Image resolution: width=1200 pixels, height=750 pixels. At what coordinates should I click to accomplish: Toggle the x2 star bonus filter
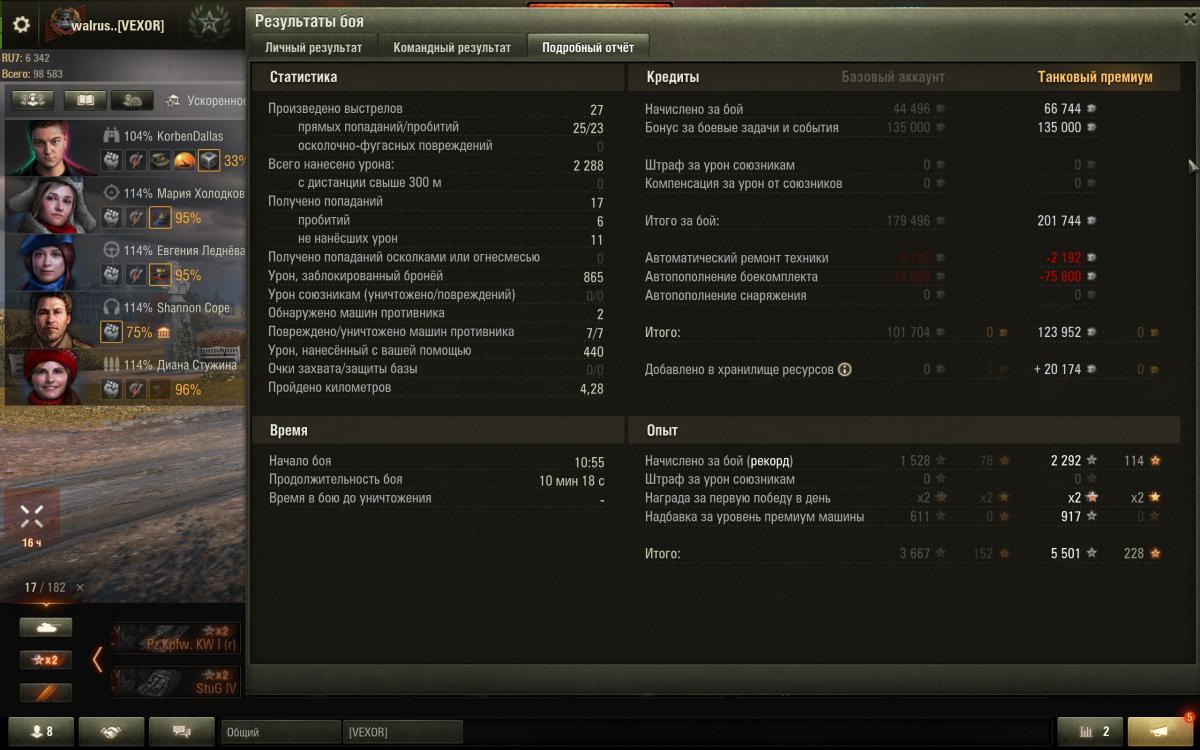46,660
